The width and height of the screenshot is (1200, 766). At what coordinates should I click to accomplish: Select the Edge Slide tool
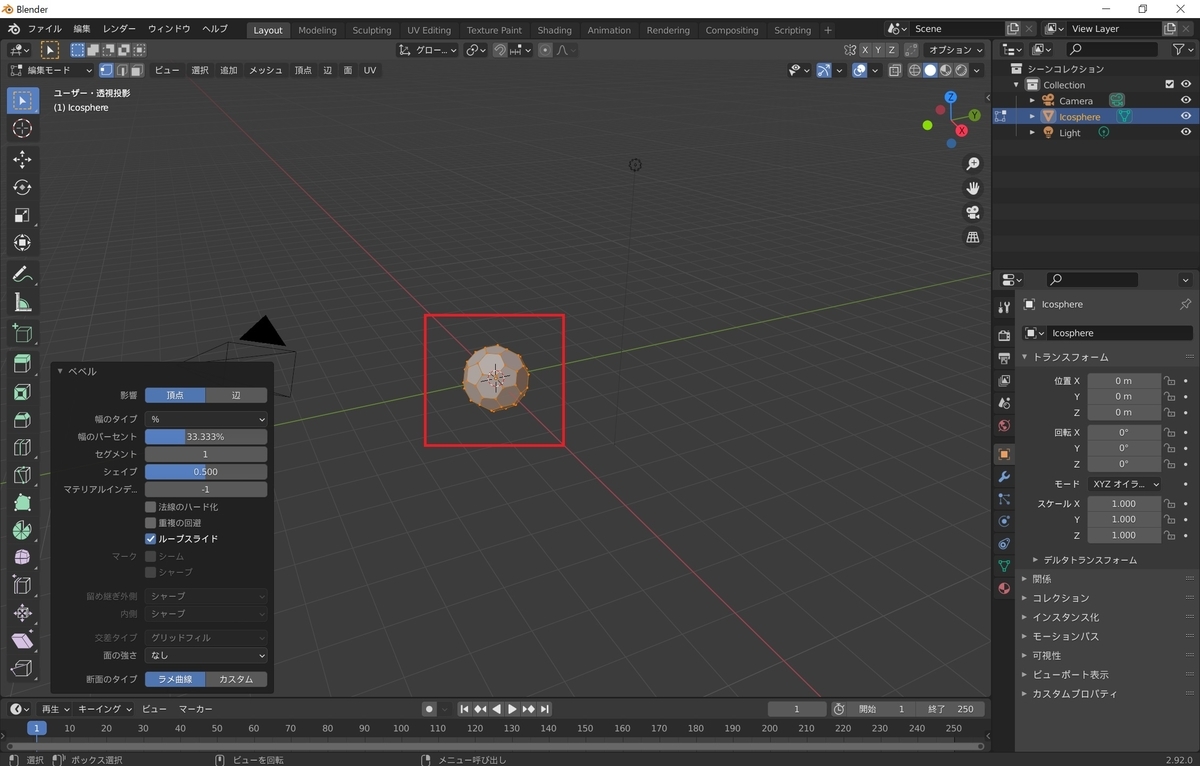coord(22,585)
